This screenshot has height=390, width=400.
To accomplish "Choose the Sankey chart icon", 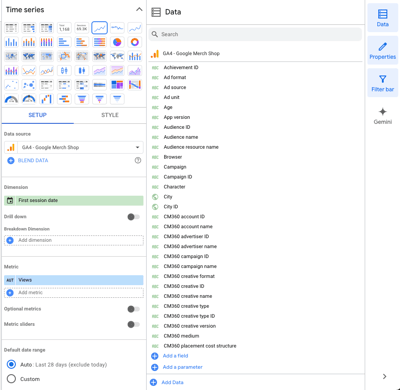I will click(x=135, y=85).
